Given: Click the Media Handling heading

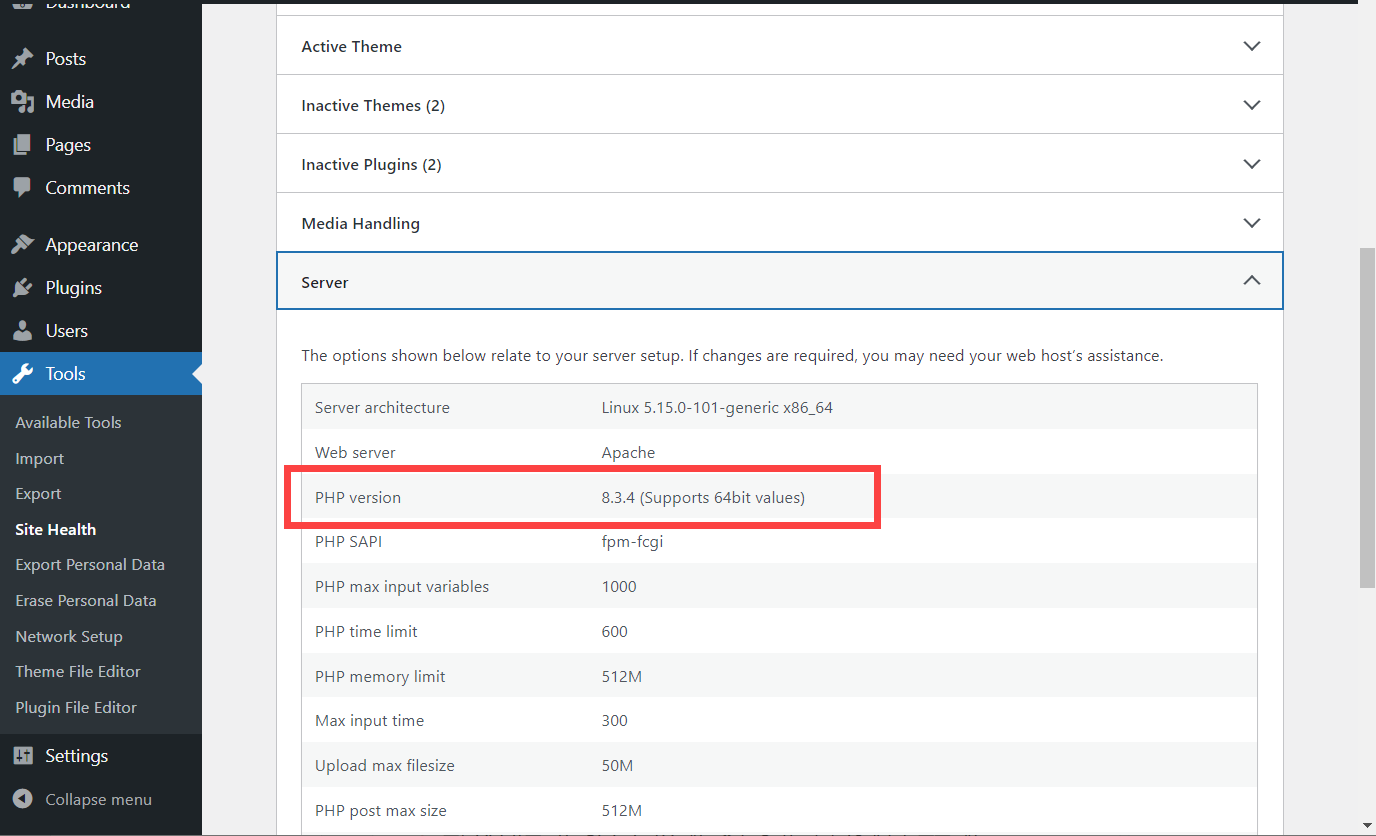Looking at the screenshot, I should coord(360,224).
